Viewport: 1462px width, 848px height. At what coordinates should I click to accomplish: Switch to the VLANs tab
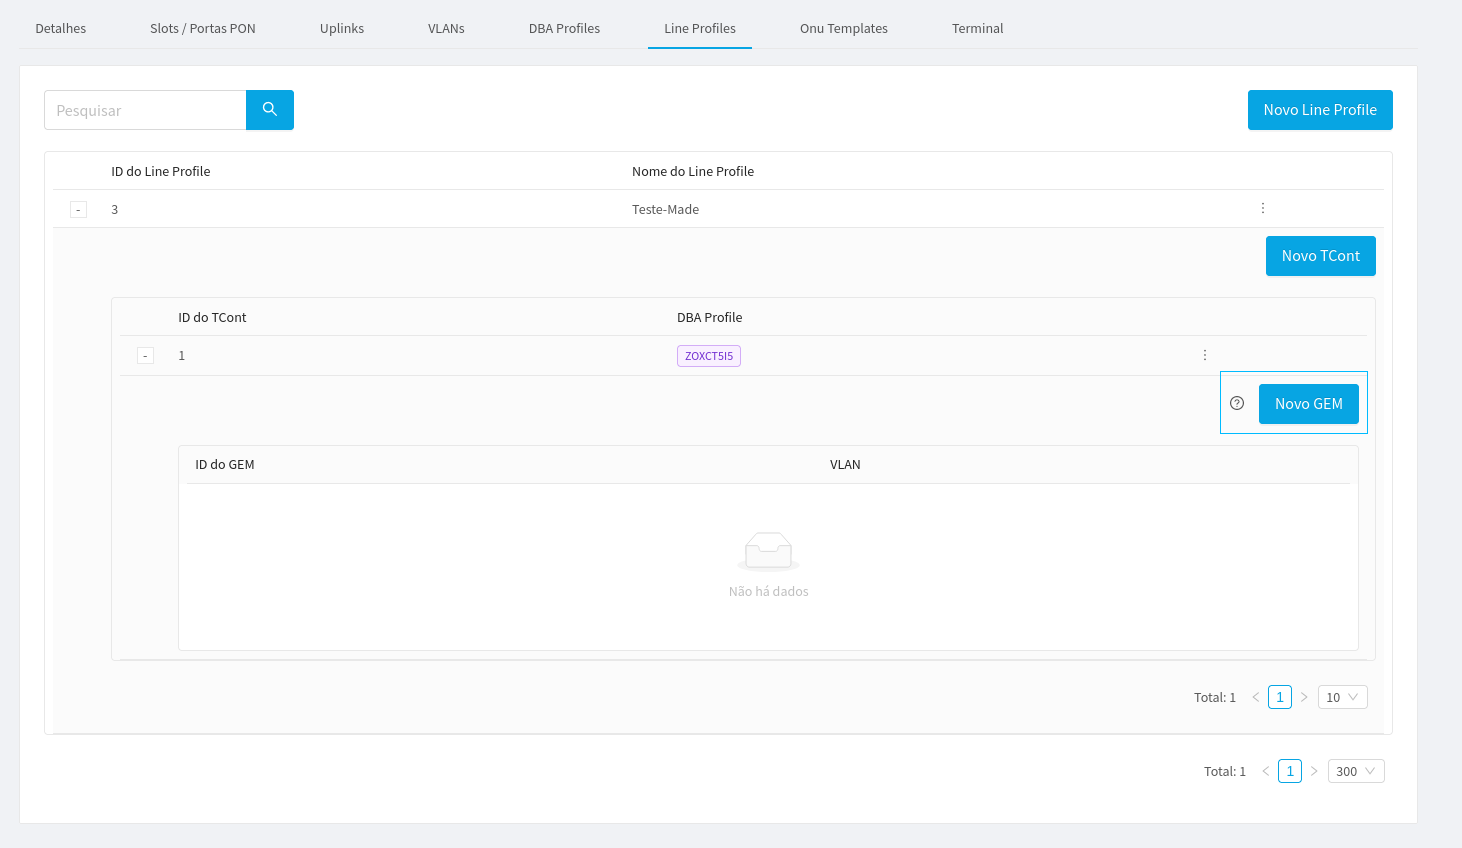coord(446,28)
